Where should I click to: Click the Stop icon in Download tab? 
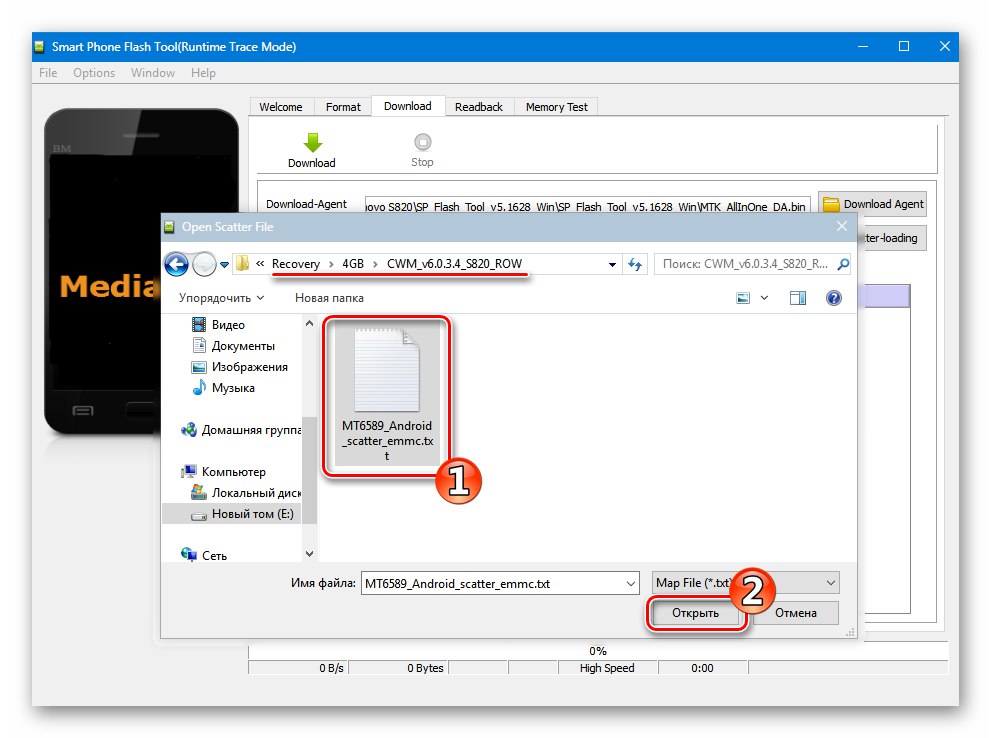[421, 142]
